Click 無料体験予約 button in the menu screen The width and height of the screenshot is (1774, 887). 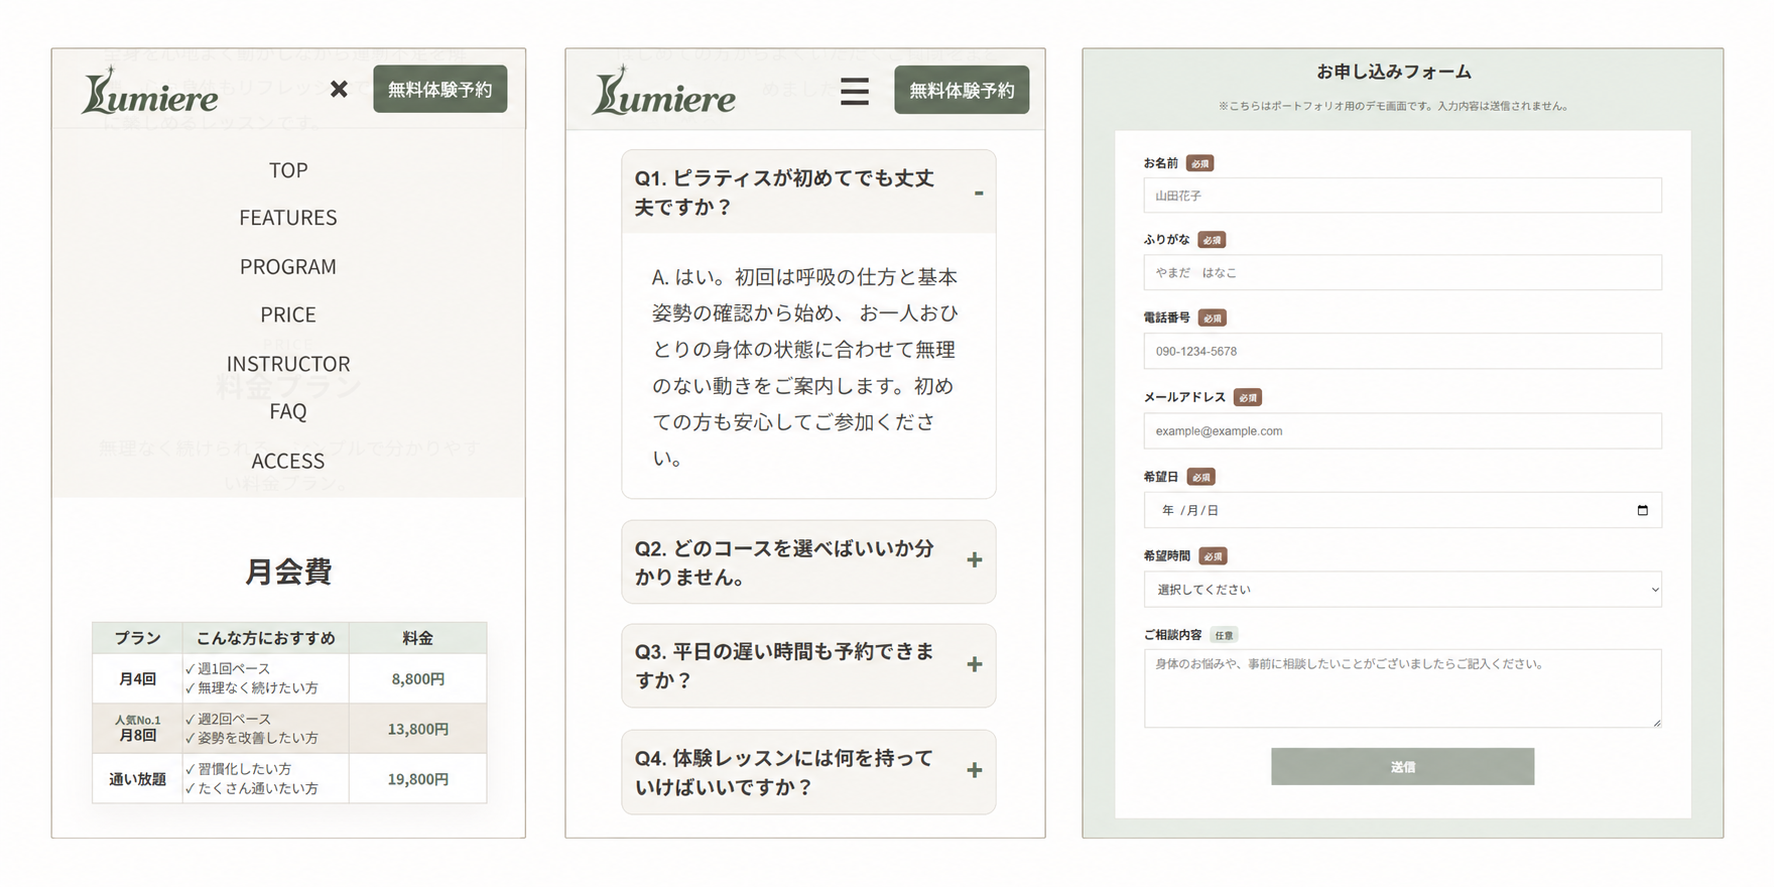coord(440,89)
